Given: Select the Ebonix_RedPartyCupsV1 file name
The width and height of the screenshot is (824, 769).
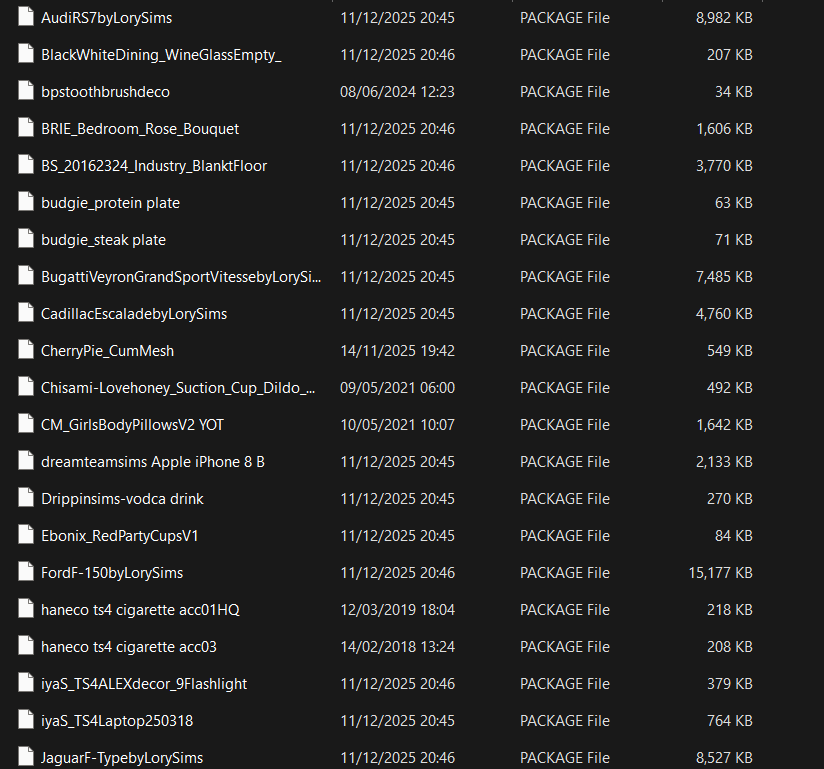Looking at the screenshot, I should coord(120,536).
